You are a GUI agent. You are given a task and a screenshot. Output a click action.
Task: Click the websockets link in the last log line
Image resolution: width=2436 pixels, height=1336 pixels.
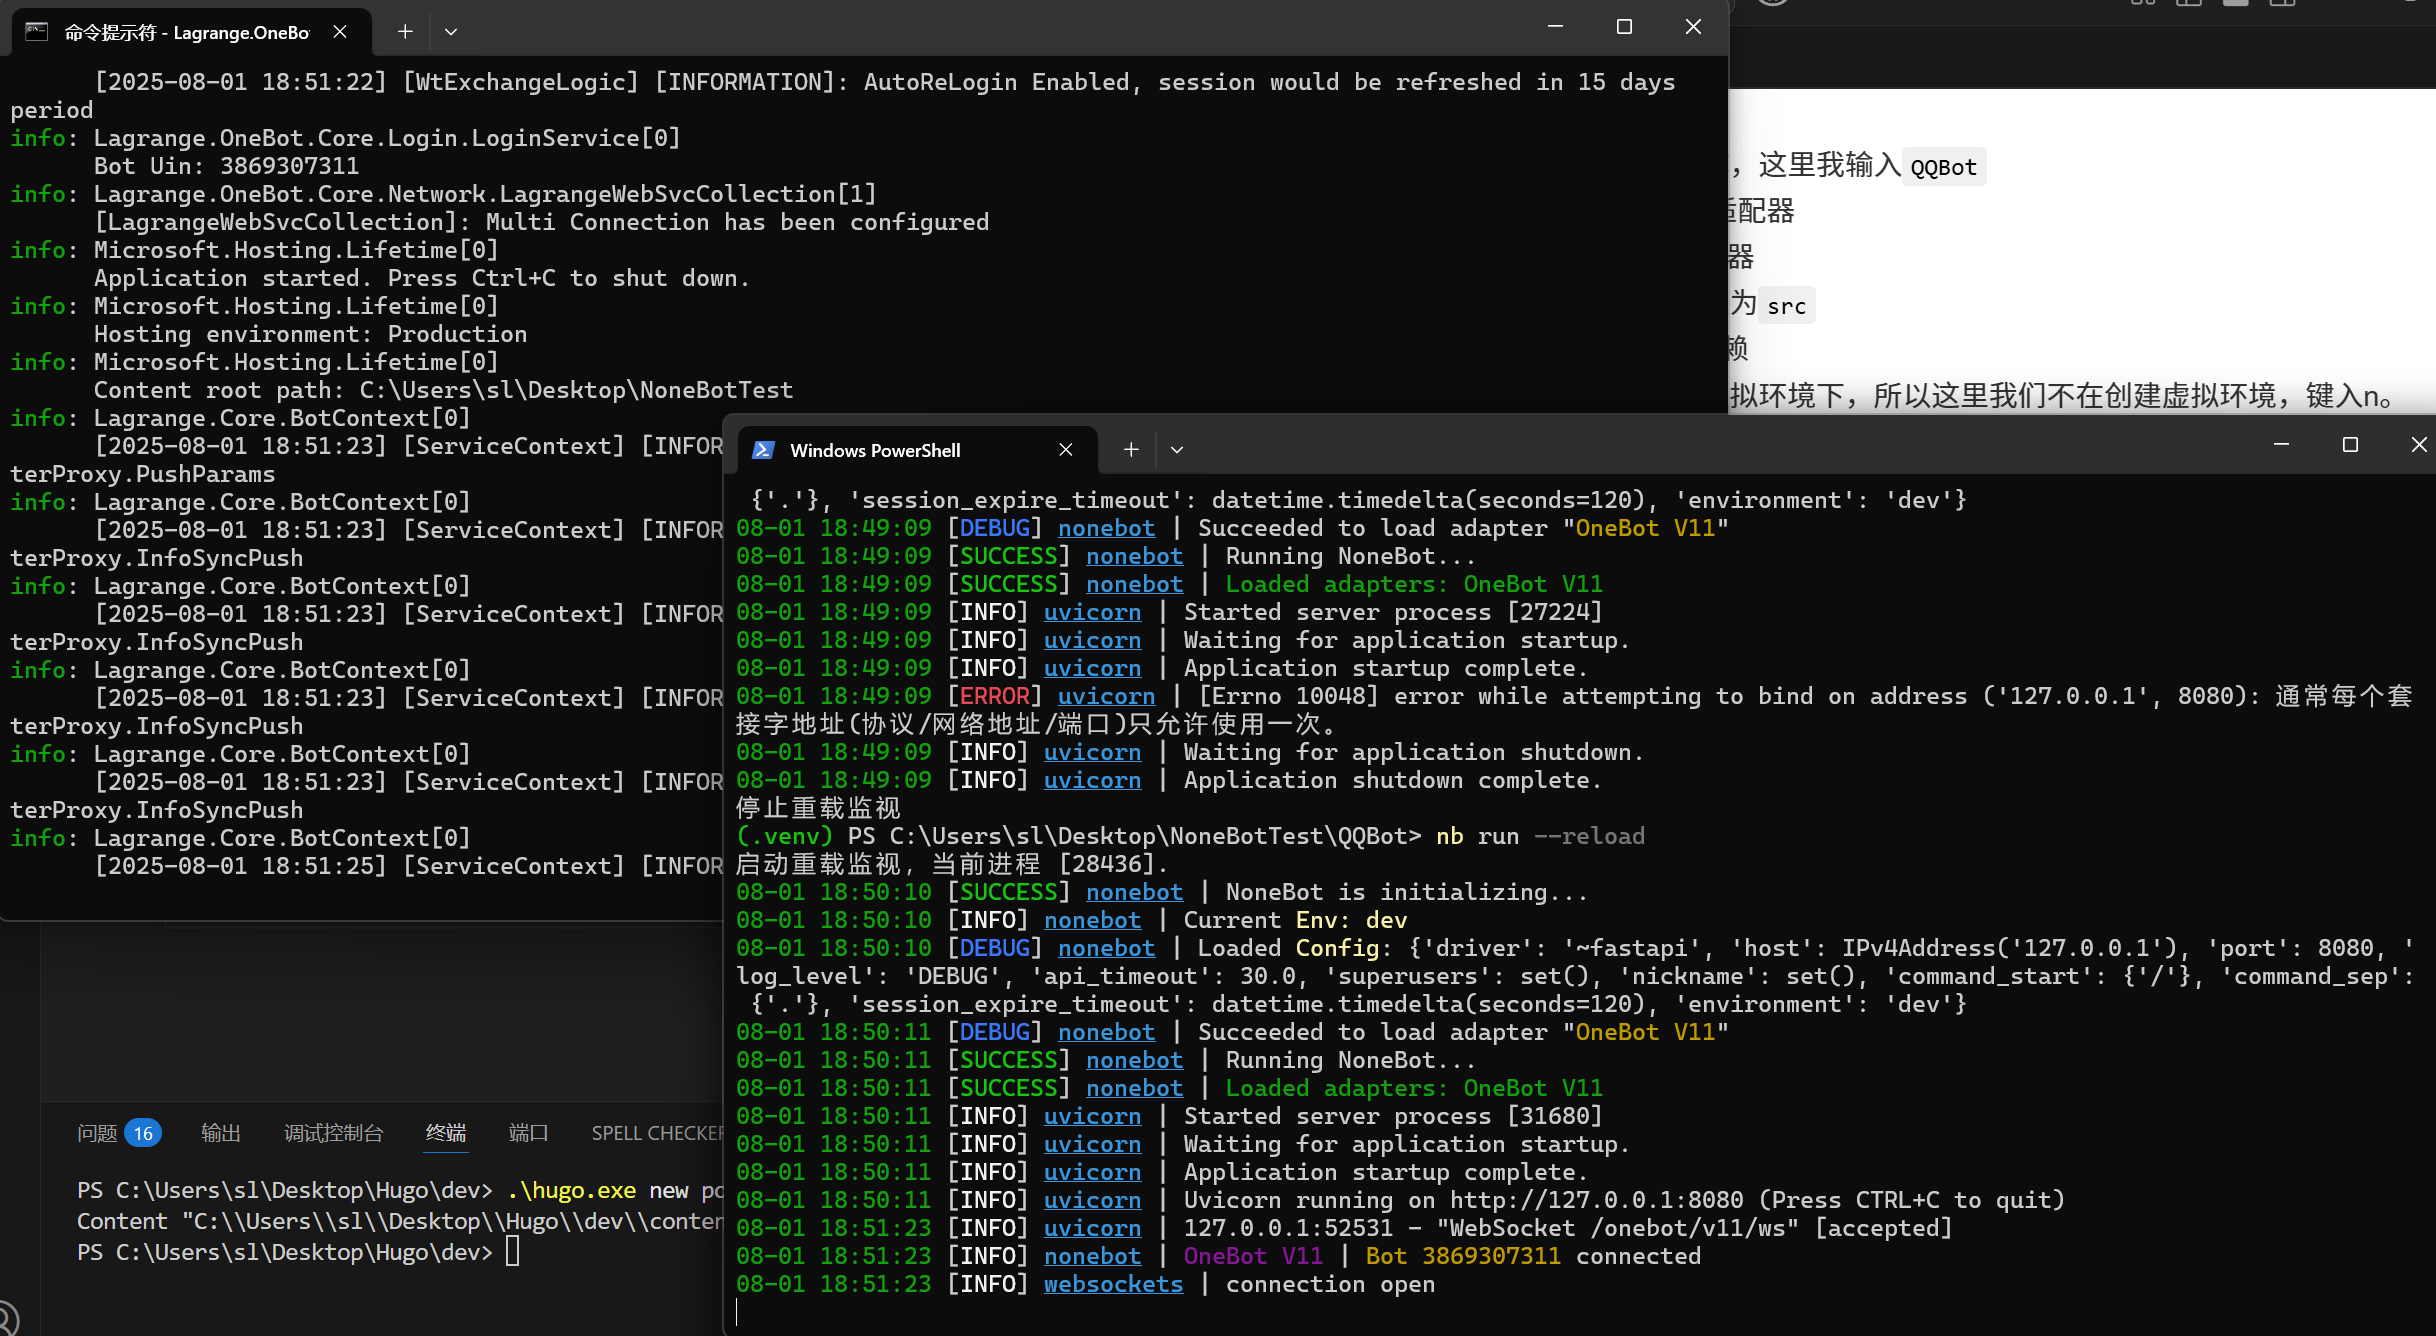pyautogui.click(x=1113, y=1284)
